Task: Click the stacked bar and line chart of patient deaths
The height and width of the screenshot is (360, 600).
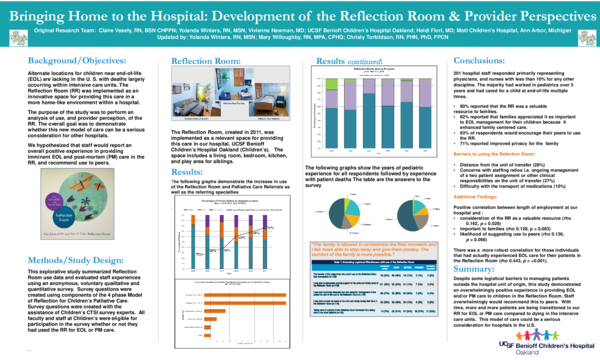Action: (232, 236)
